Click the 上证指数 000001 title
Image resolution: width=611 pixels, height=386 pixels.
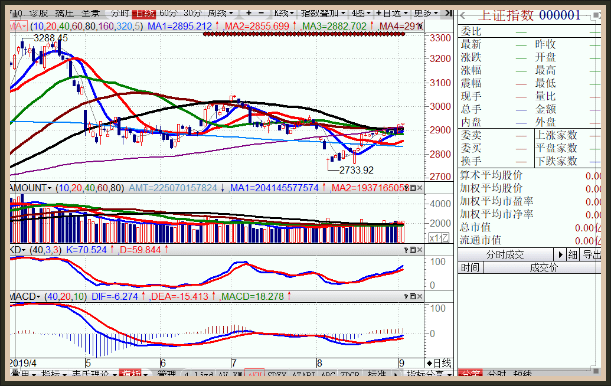[530, 15]
